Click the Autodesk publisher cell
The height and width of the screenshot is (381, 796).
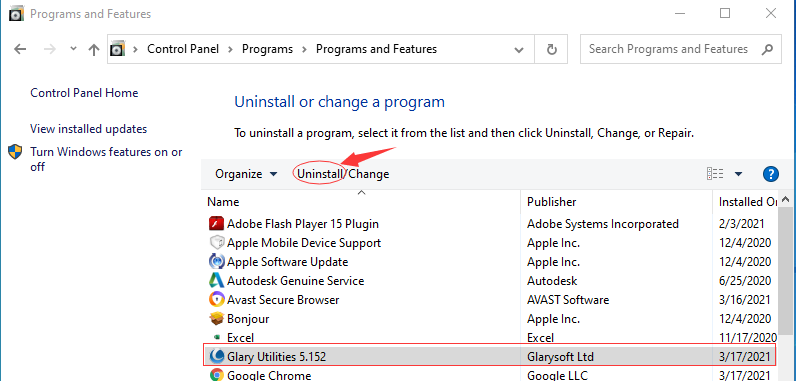[x=552, y=281]
